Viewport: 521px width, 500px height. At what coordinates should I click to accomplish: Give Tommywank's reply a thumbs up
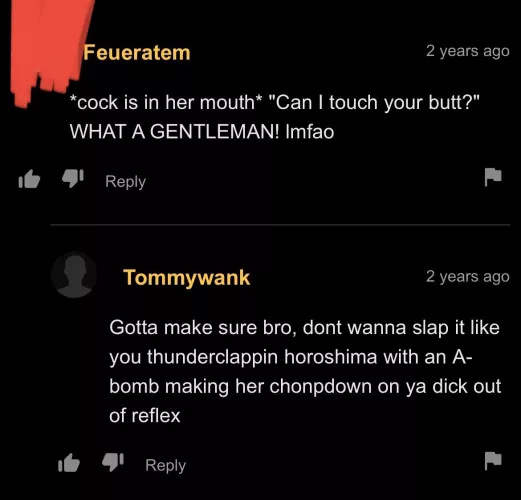pos(69,463)
